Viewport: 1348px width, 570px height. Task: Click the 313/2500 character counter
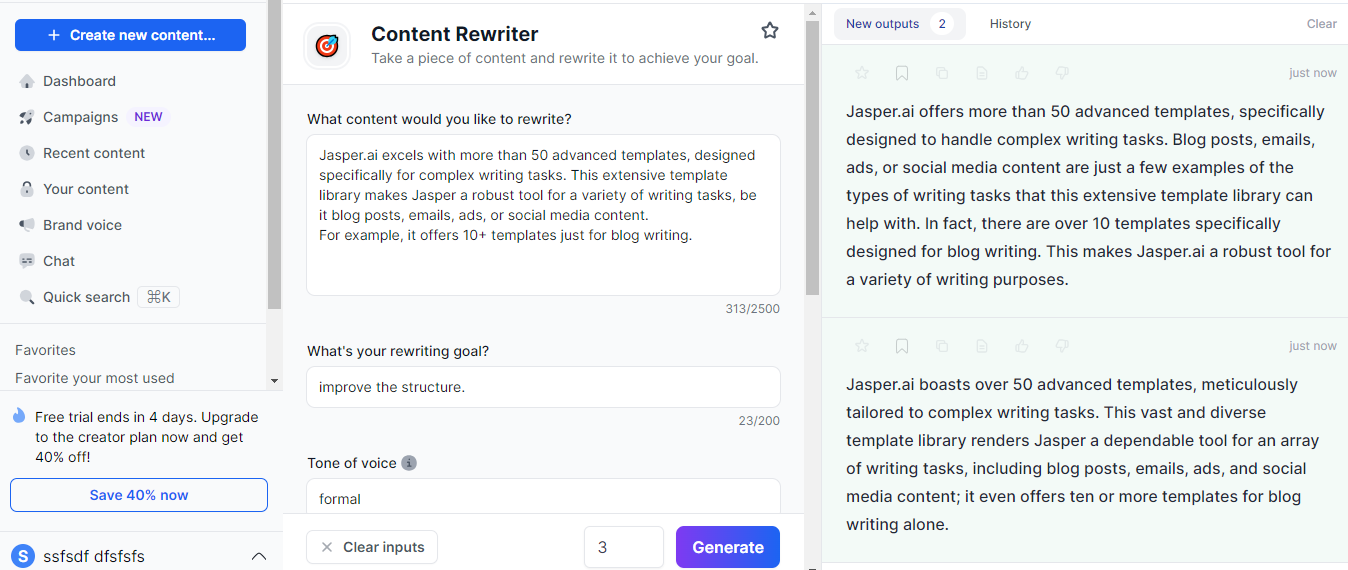pyautogui.click(x=753, y=309)
